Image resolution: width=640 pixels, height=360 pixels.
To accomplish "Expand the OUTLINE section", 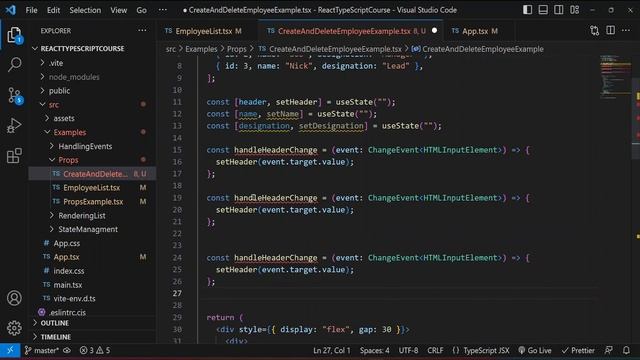I will [x=54, y=323].
